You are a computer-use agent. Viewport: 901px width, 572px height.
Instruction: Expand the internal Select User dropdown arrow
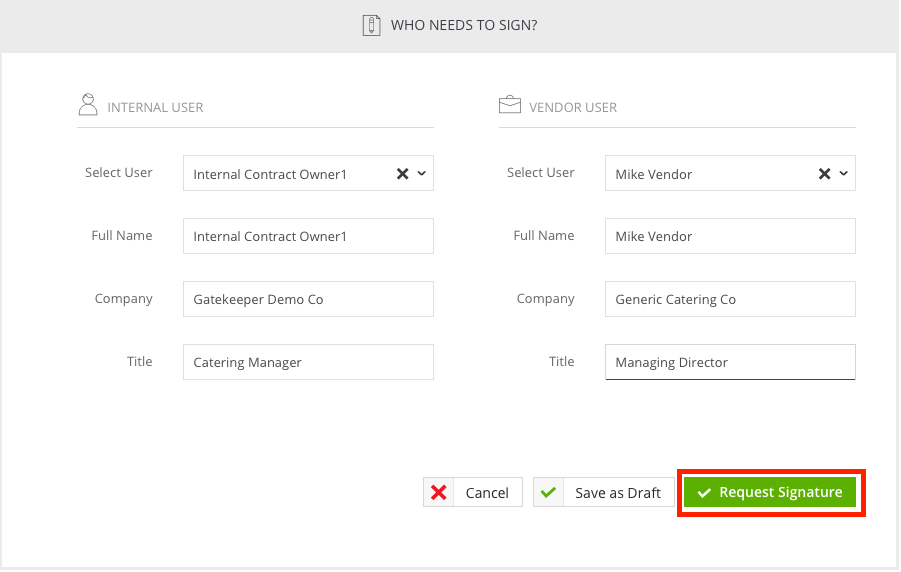tap(422, 173)
